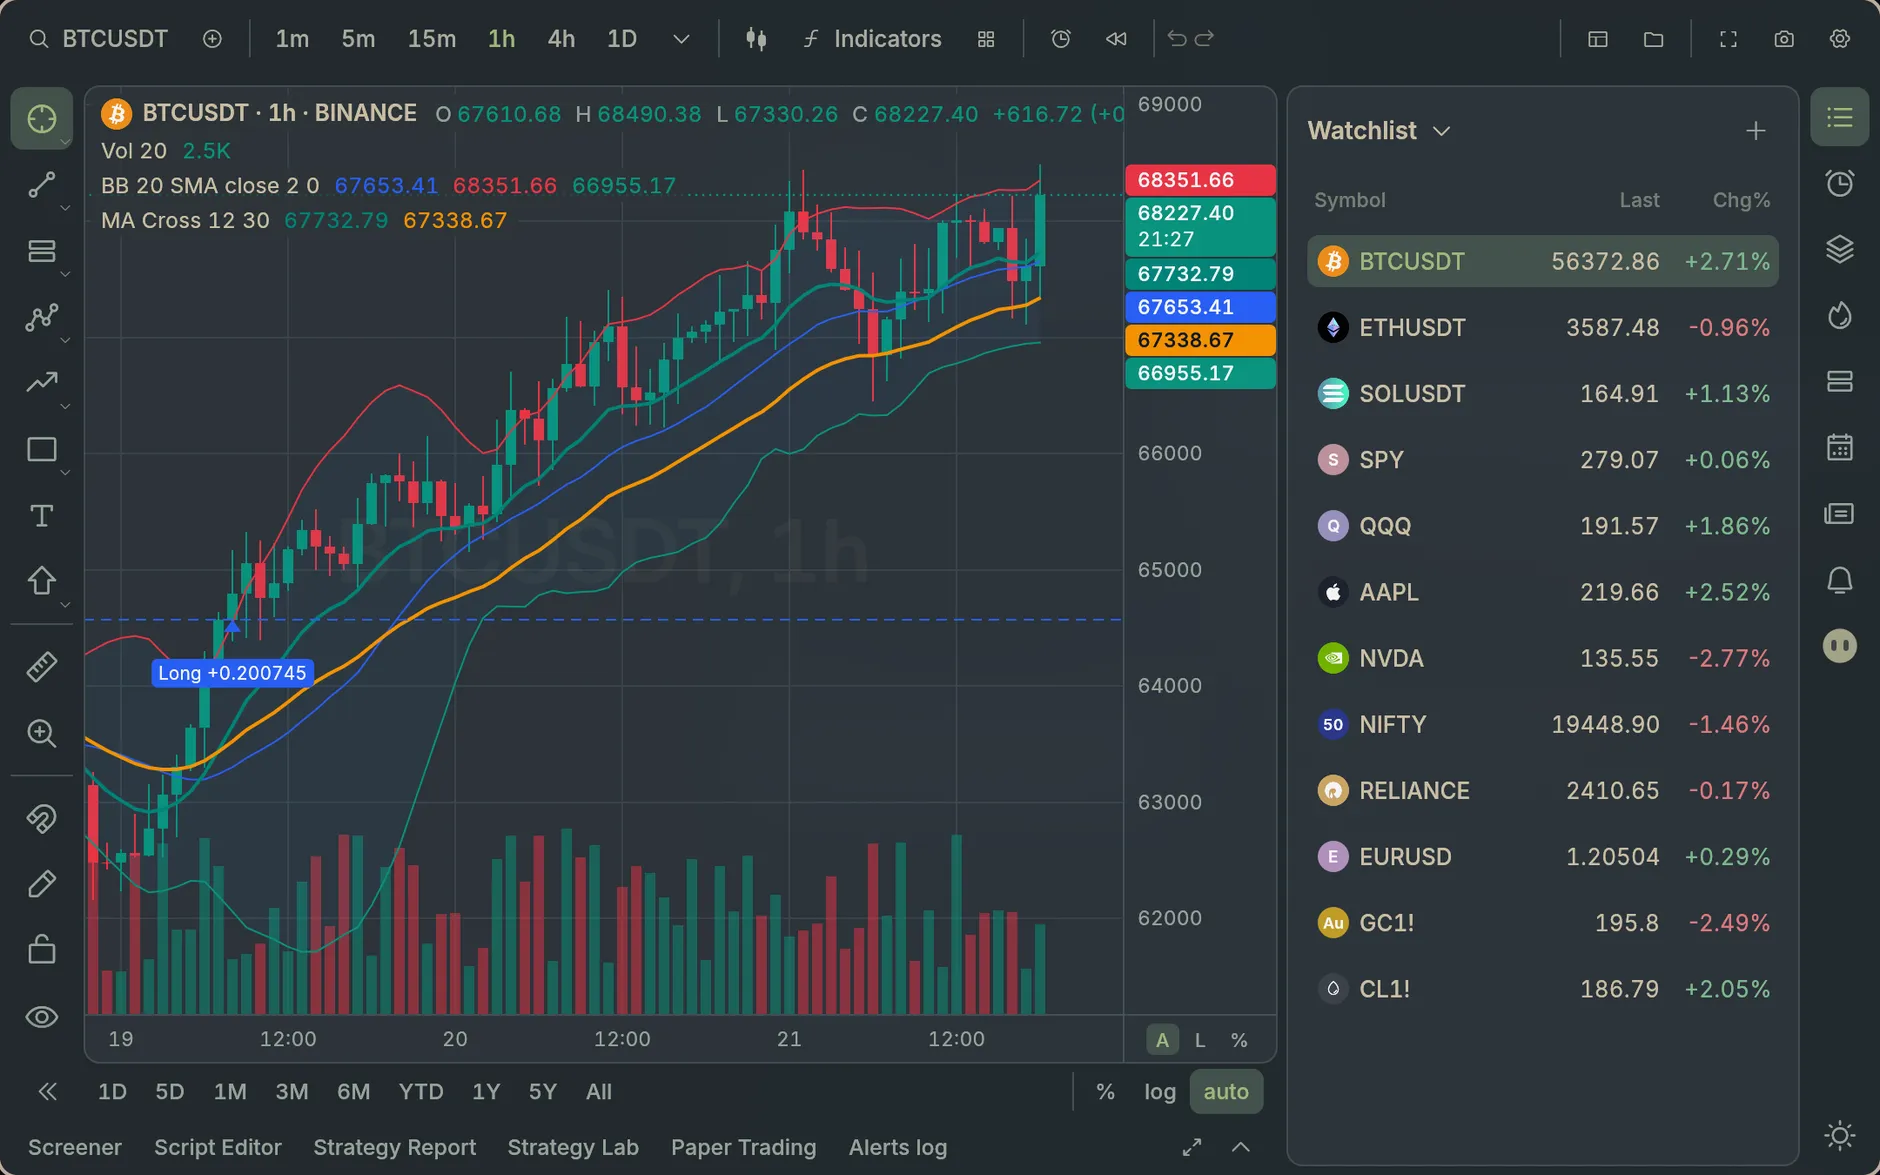Open the Script Editor tab

[218, 1147]
